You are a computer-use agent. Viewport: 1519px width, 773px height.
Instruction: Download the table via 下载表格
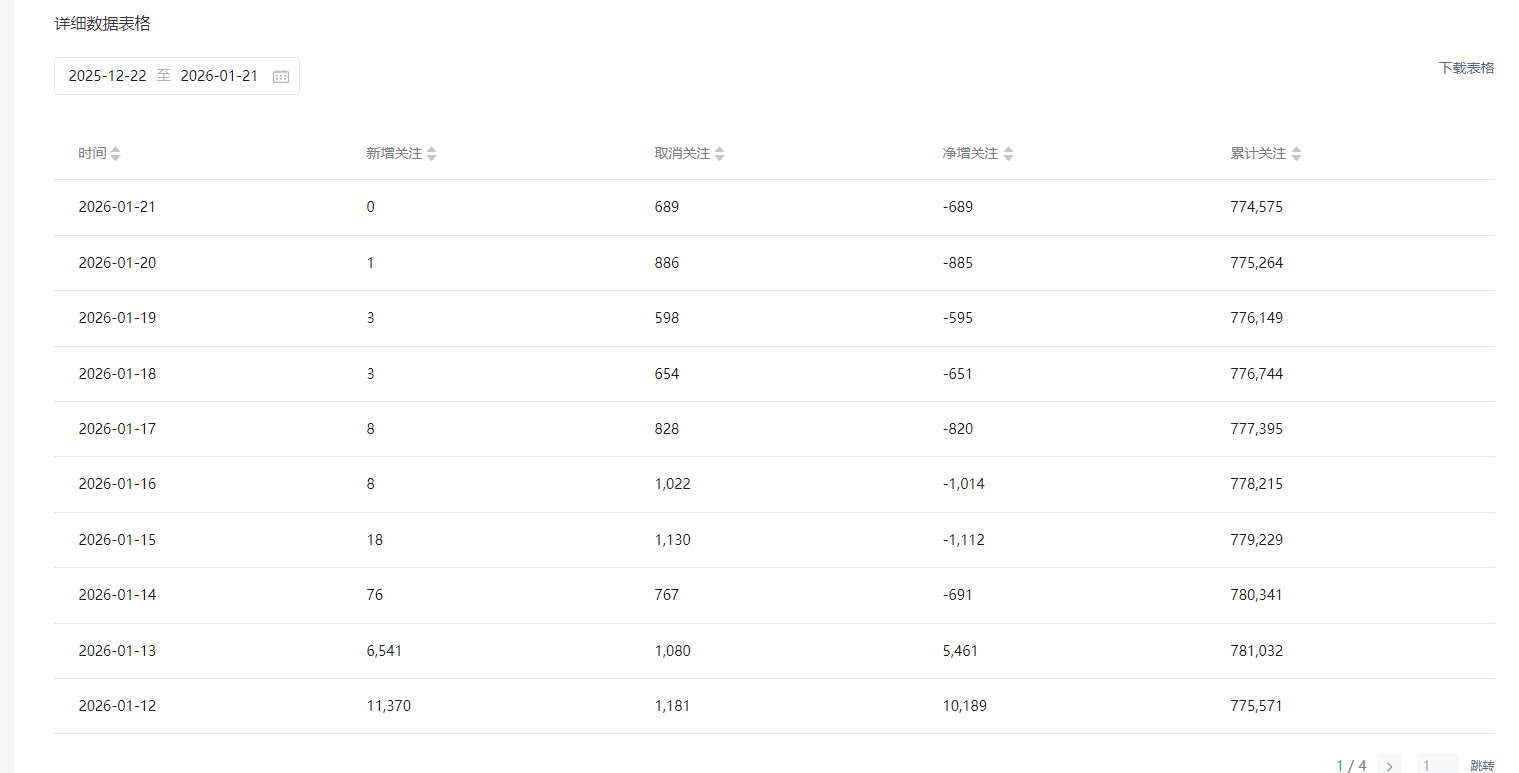(1466, 68)
